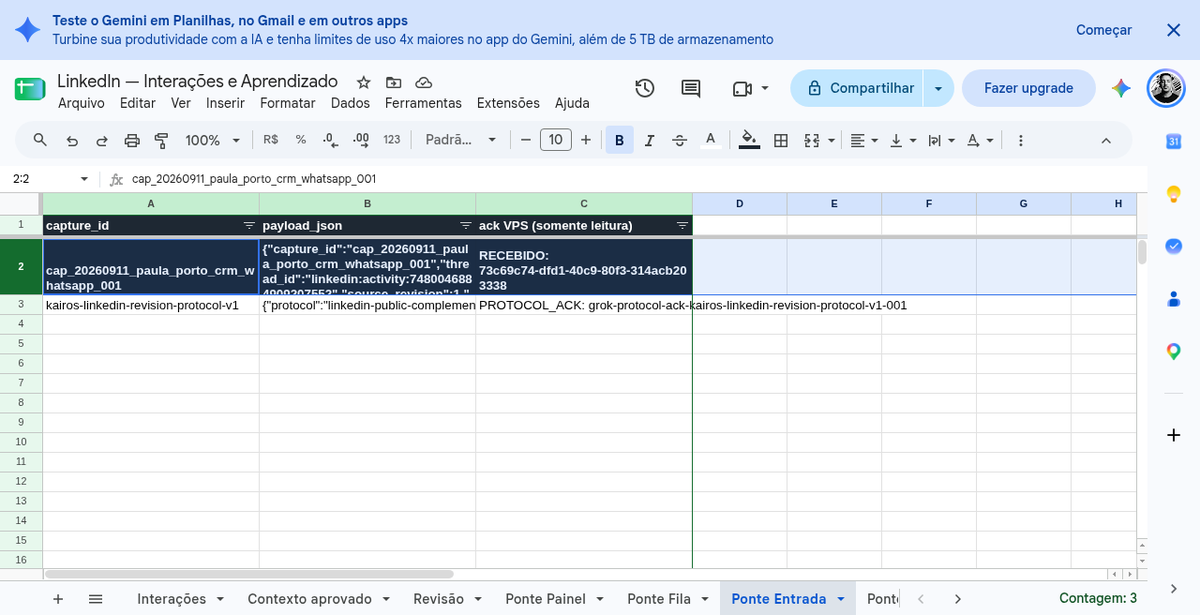Image resolution: width=1200 pixels, height=615 pixels.
Task: Open the text color picker
Action: click(710, 140)
